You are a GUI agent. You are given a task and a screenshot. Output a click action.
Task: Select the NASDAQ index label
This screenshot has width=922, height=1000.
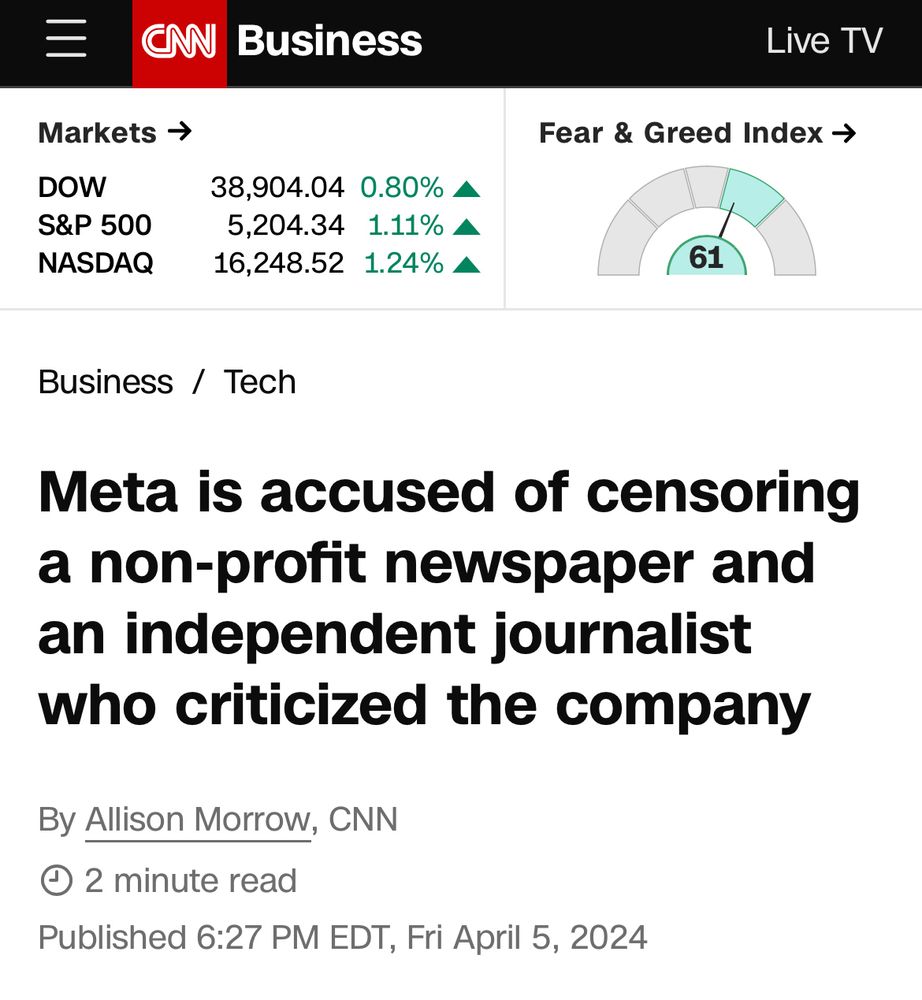(96, 263)
